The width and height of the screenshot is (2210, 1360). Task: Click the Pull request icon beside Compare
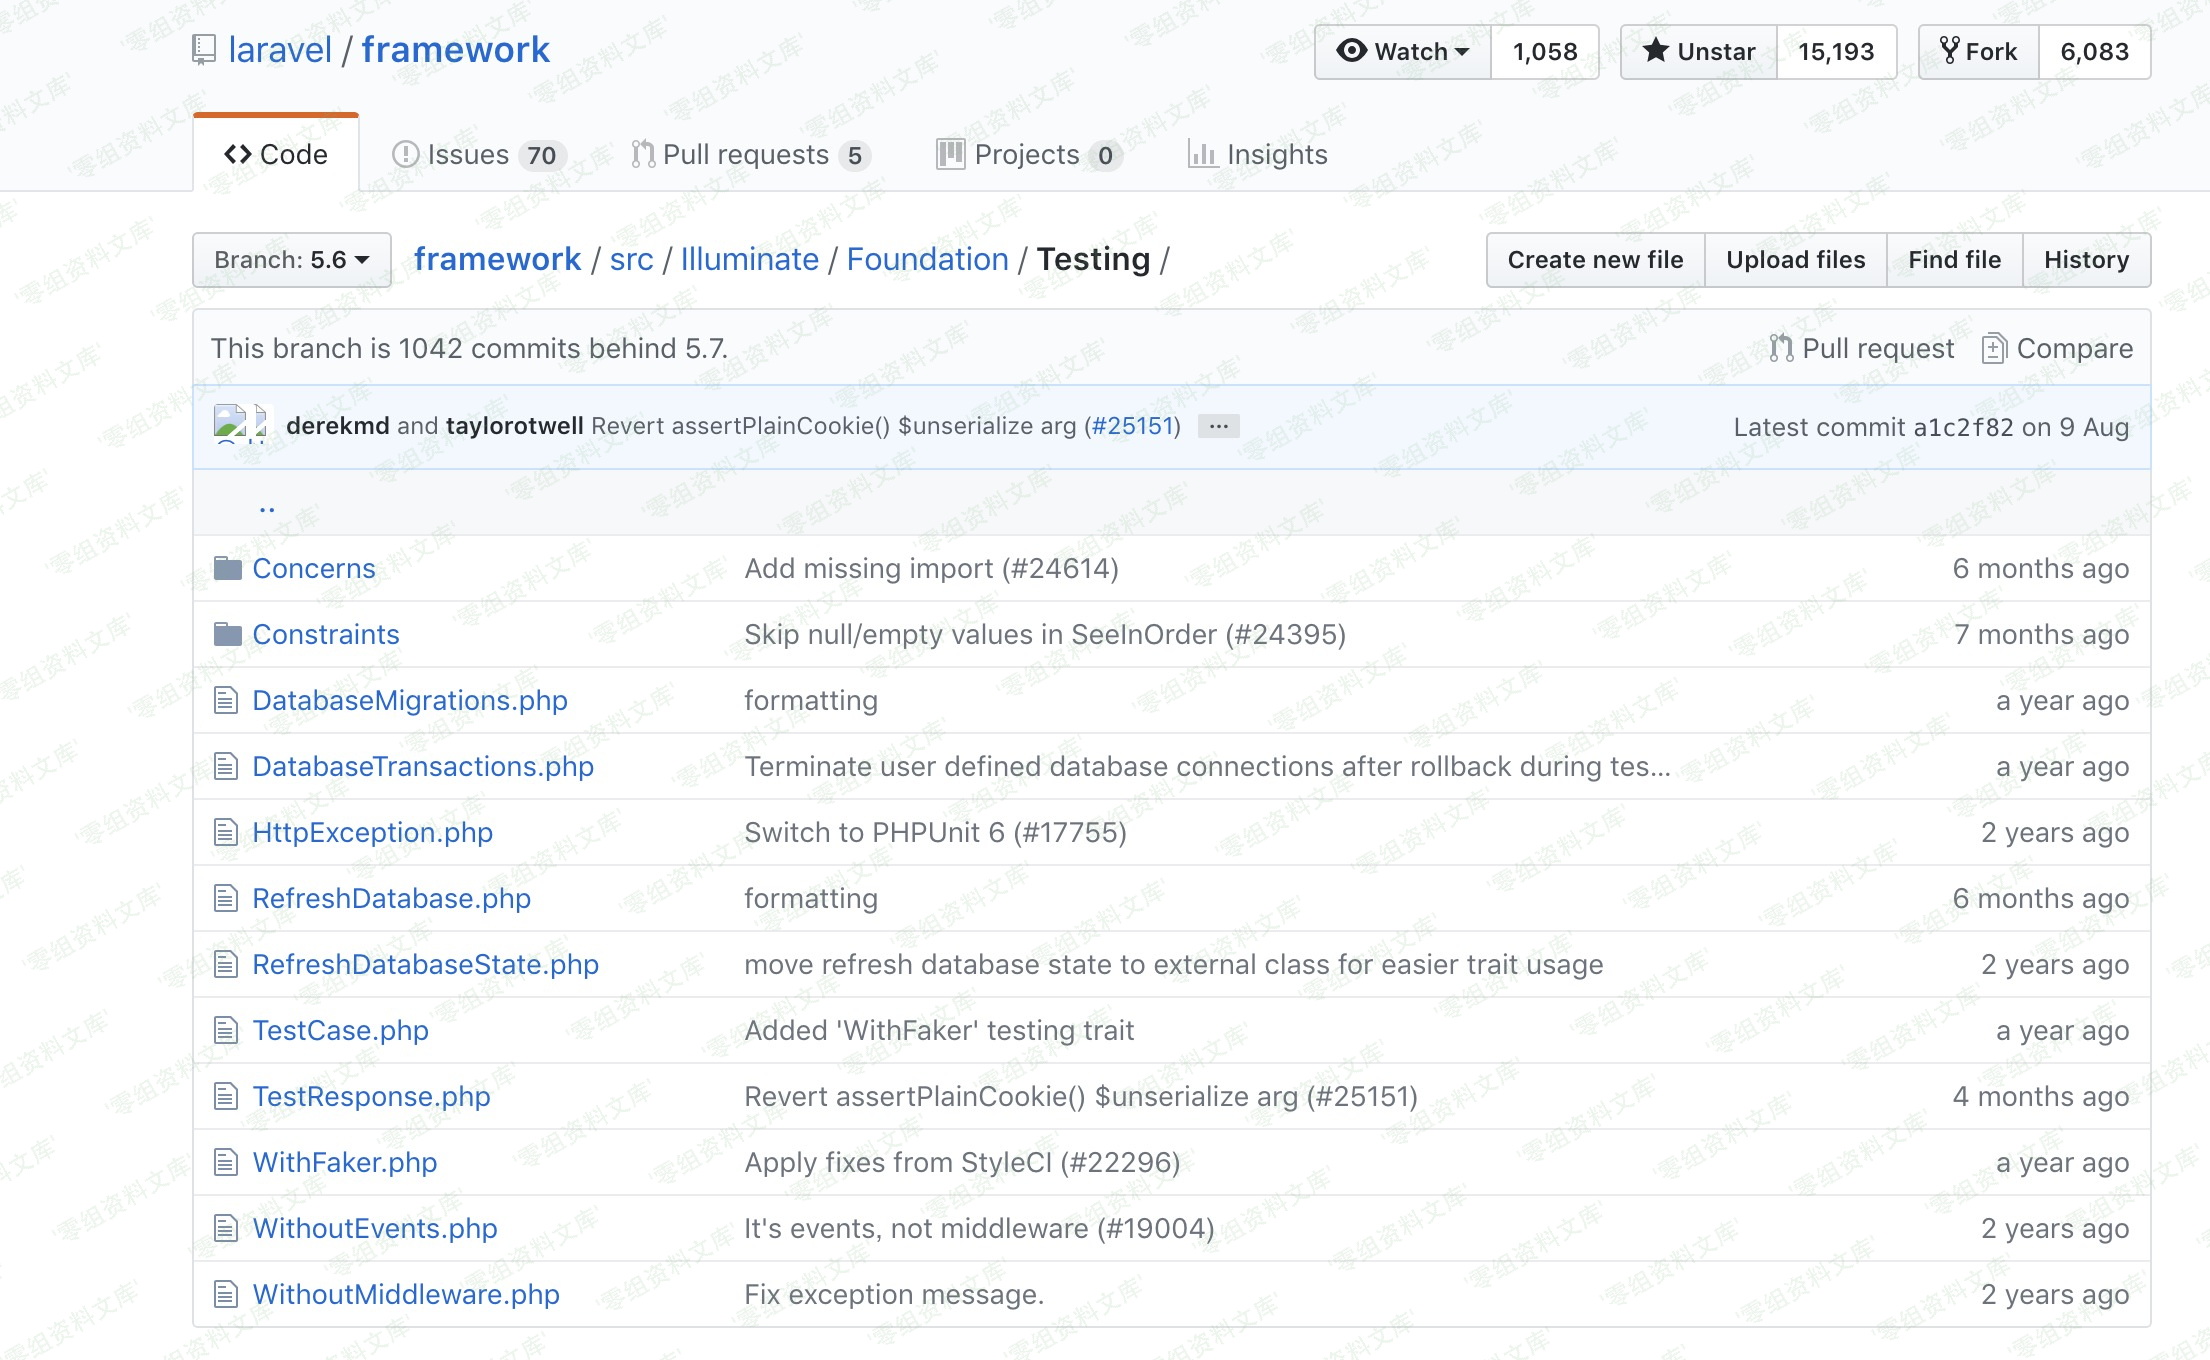click(1780, 348)
